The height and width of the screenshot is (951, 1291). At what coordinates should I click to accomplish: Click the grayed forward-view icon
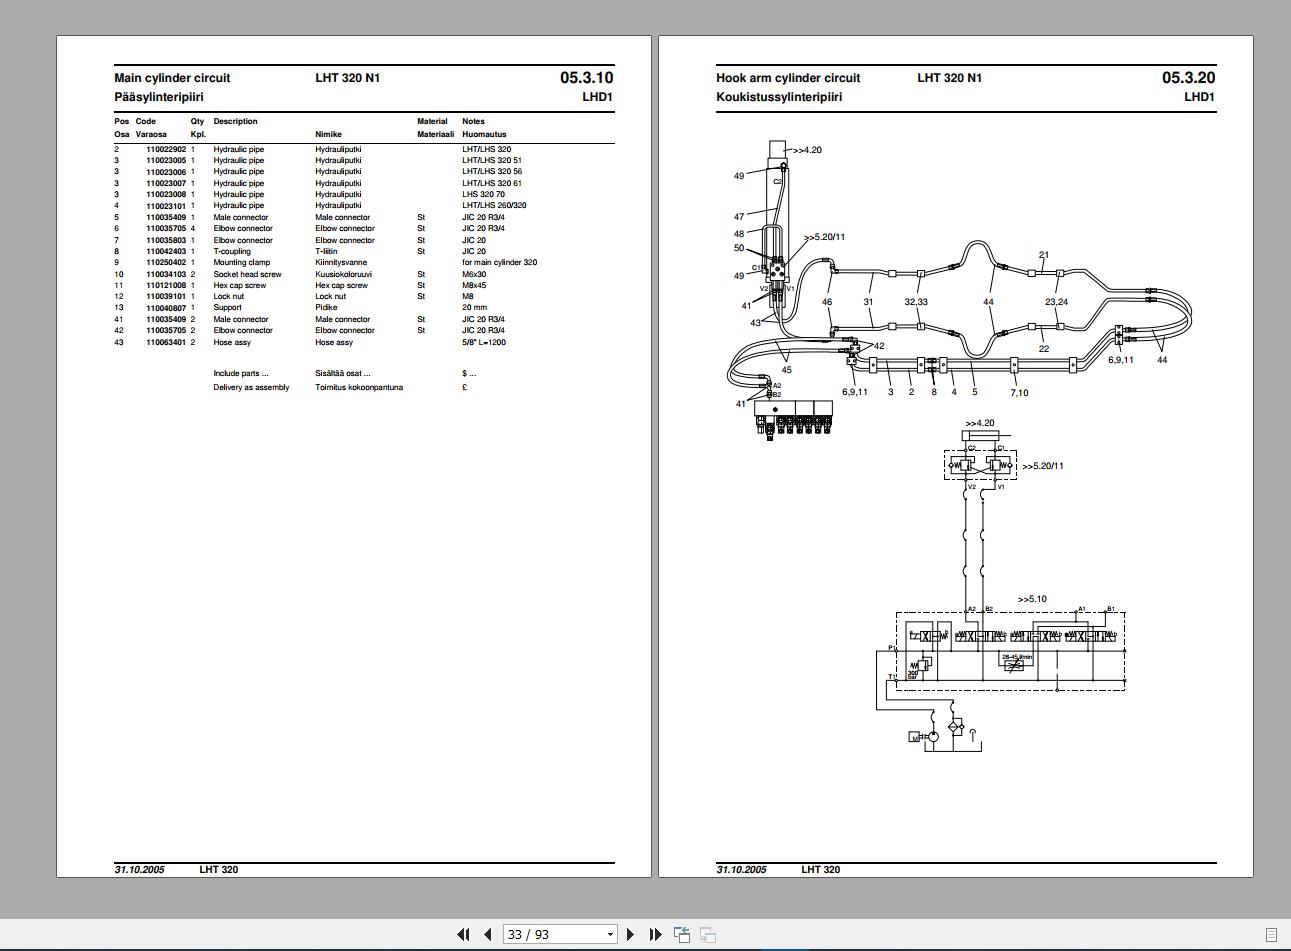click(708, 933)
